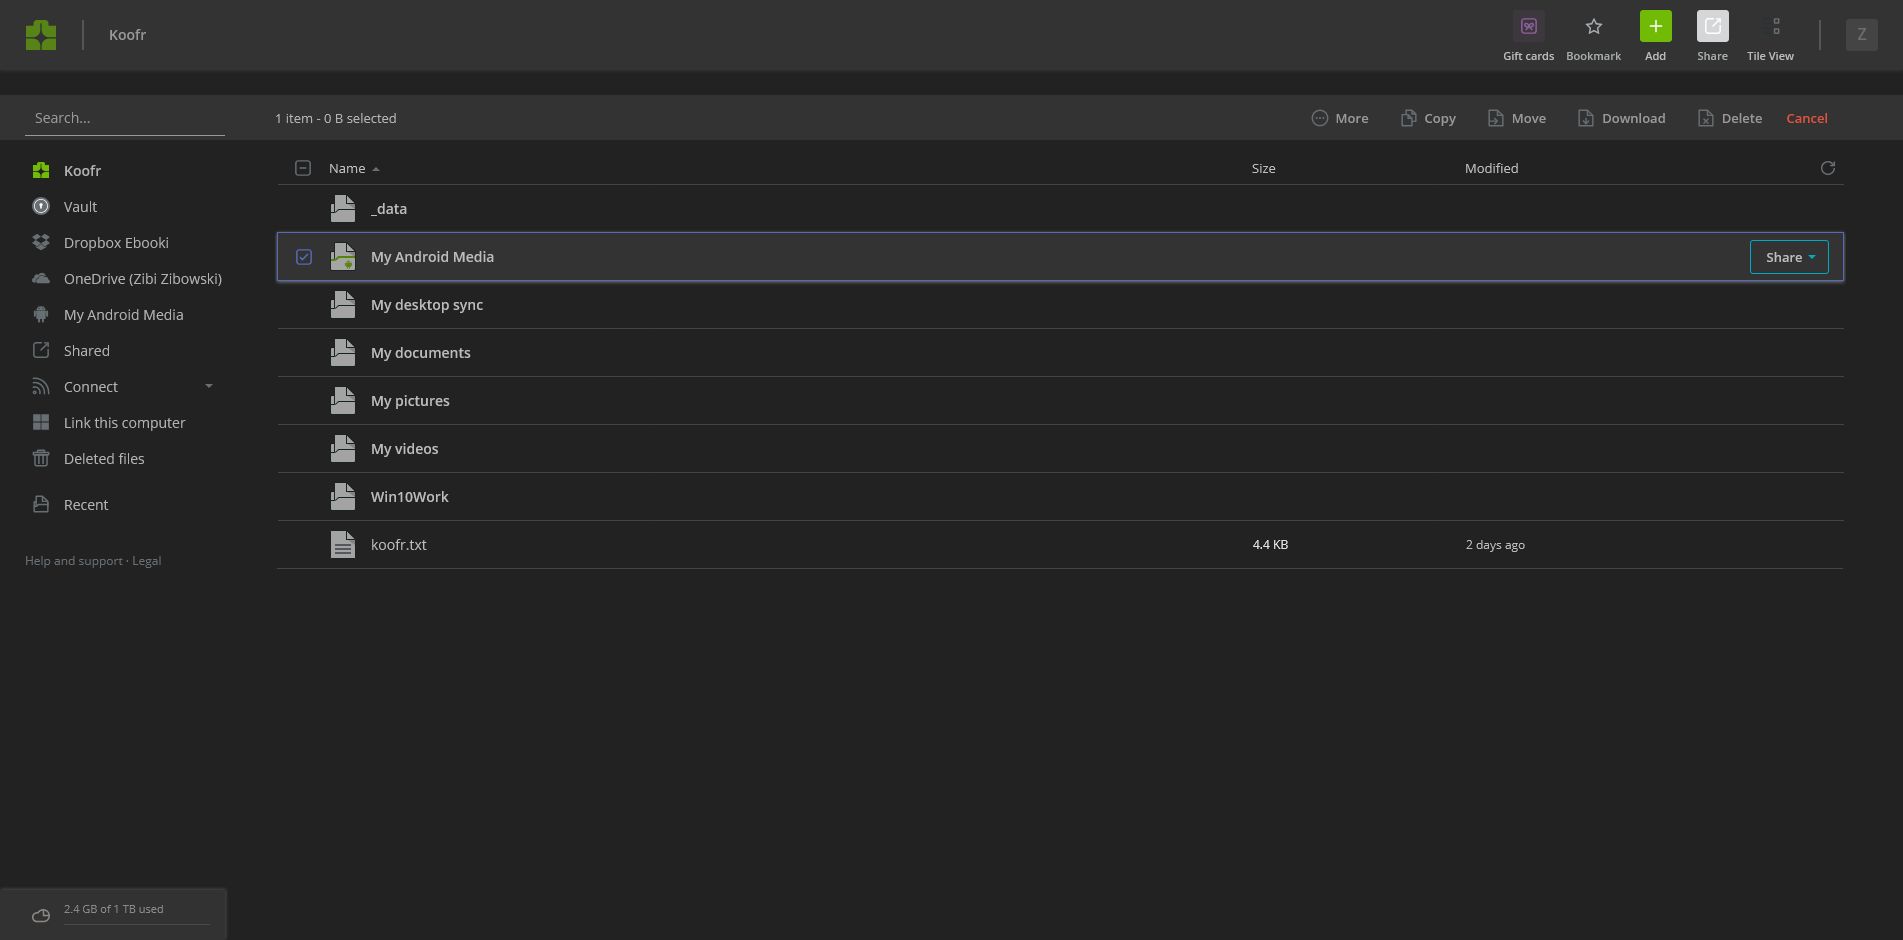Open Recent in sidebar

(86, 505)
